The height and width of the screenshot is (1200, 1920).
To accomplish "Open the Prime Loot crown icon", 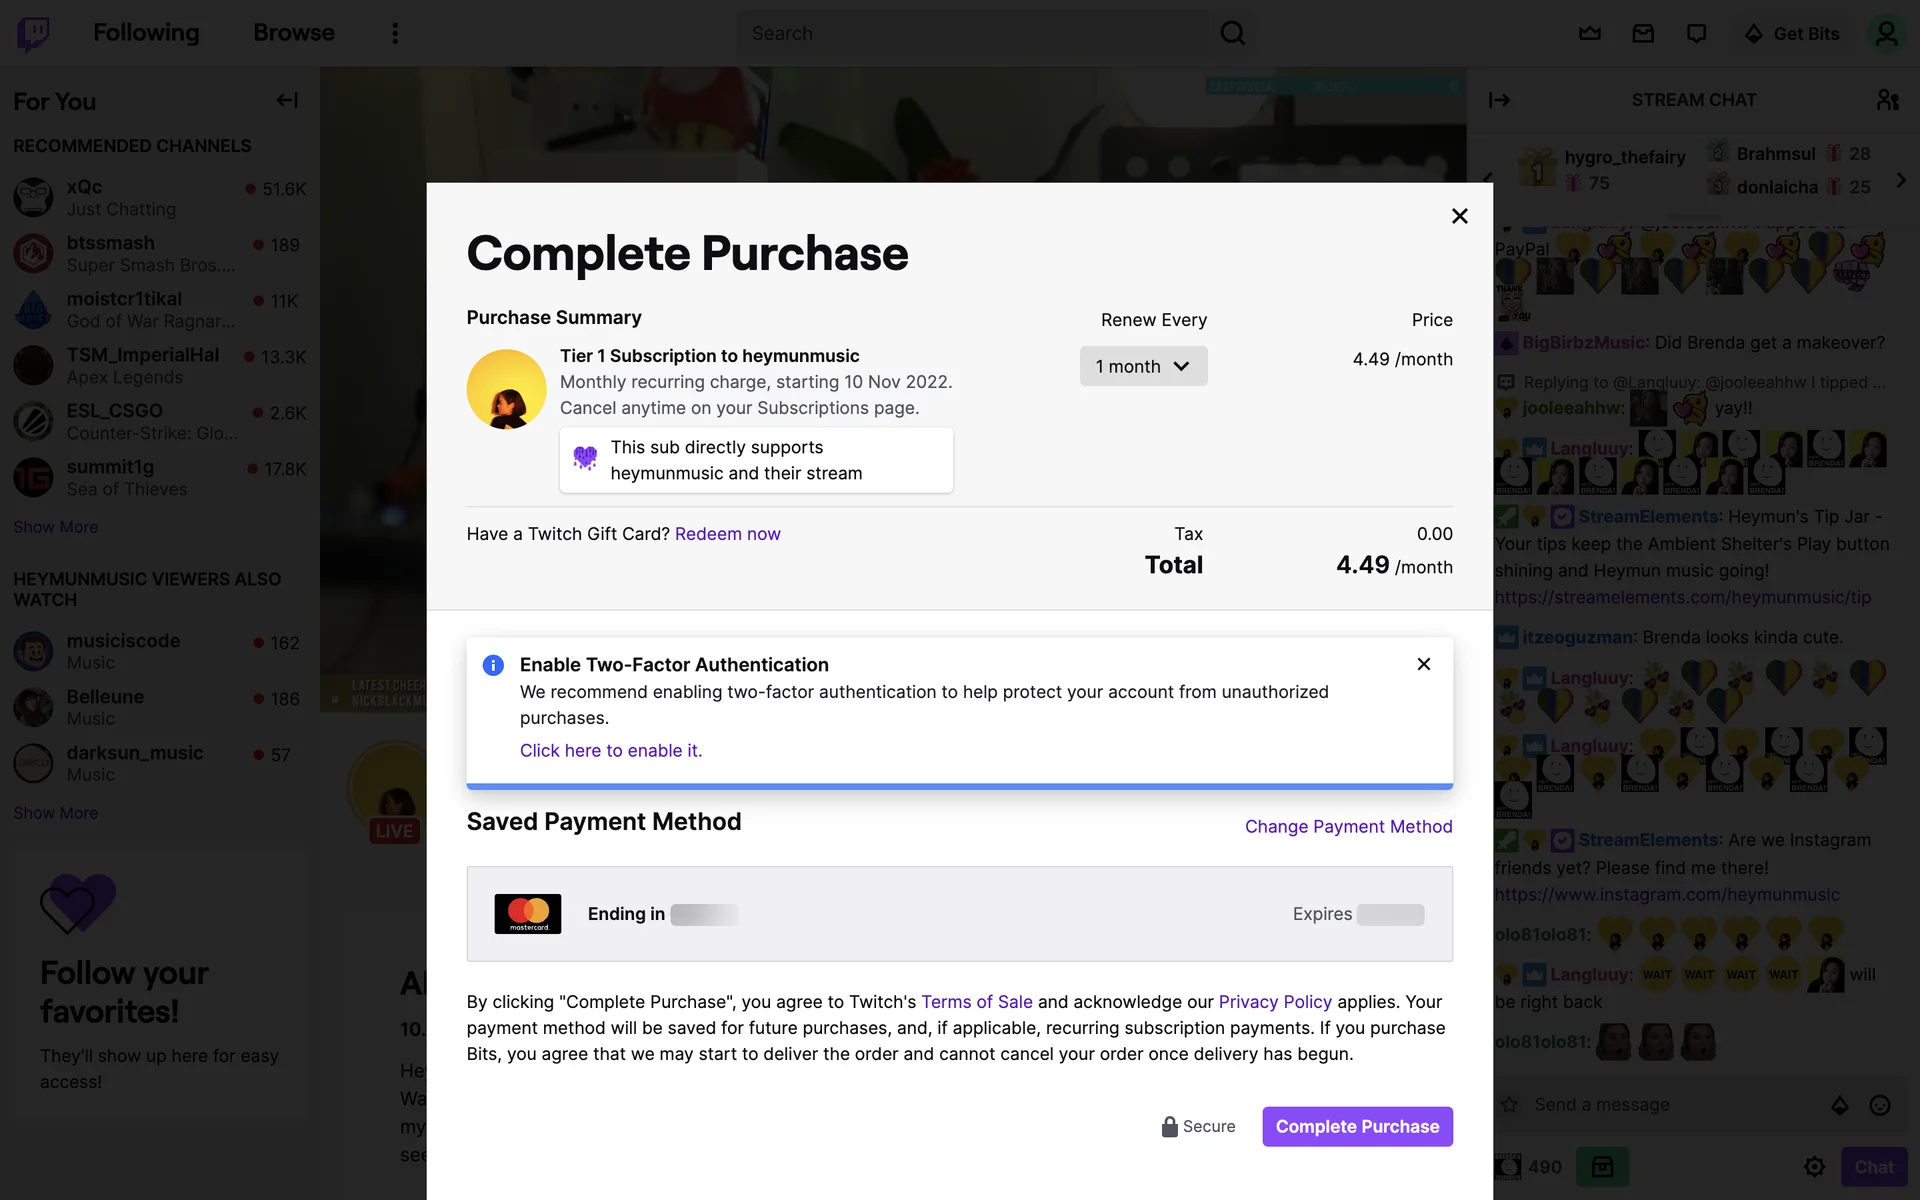I will 1590,34.
